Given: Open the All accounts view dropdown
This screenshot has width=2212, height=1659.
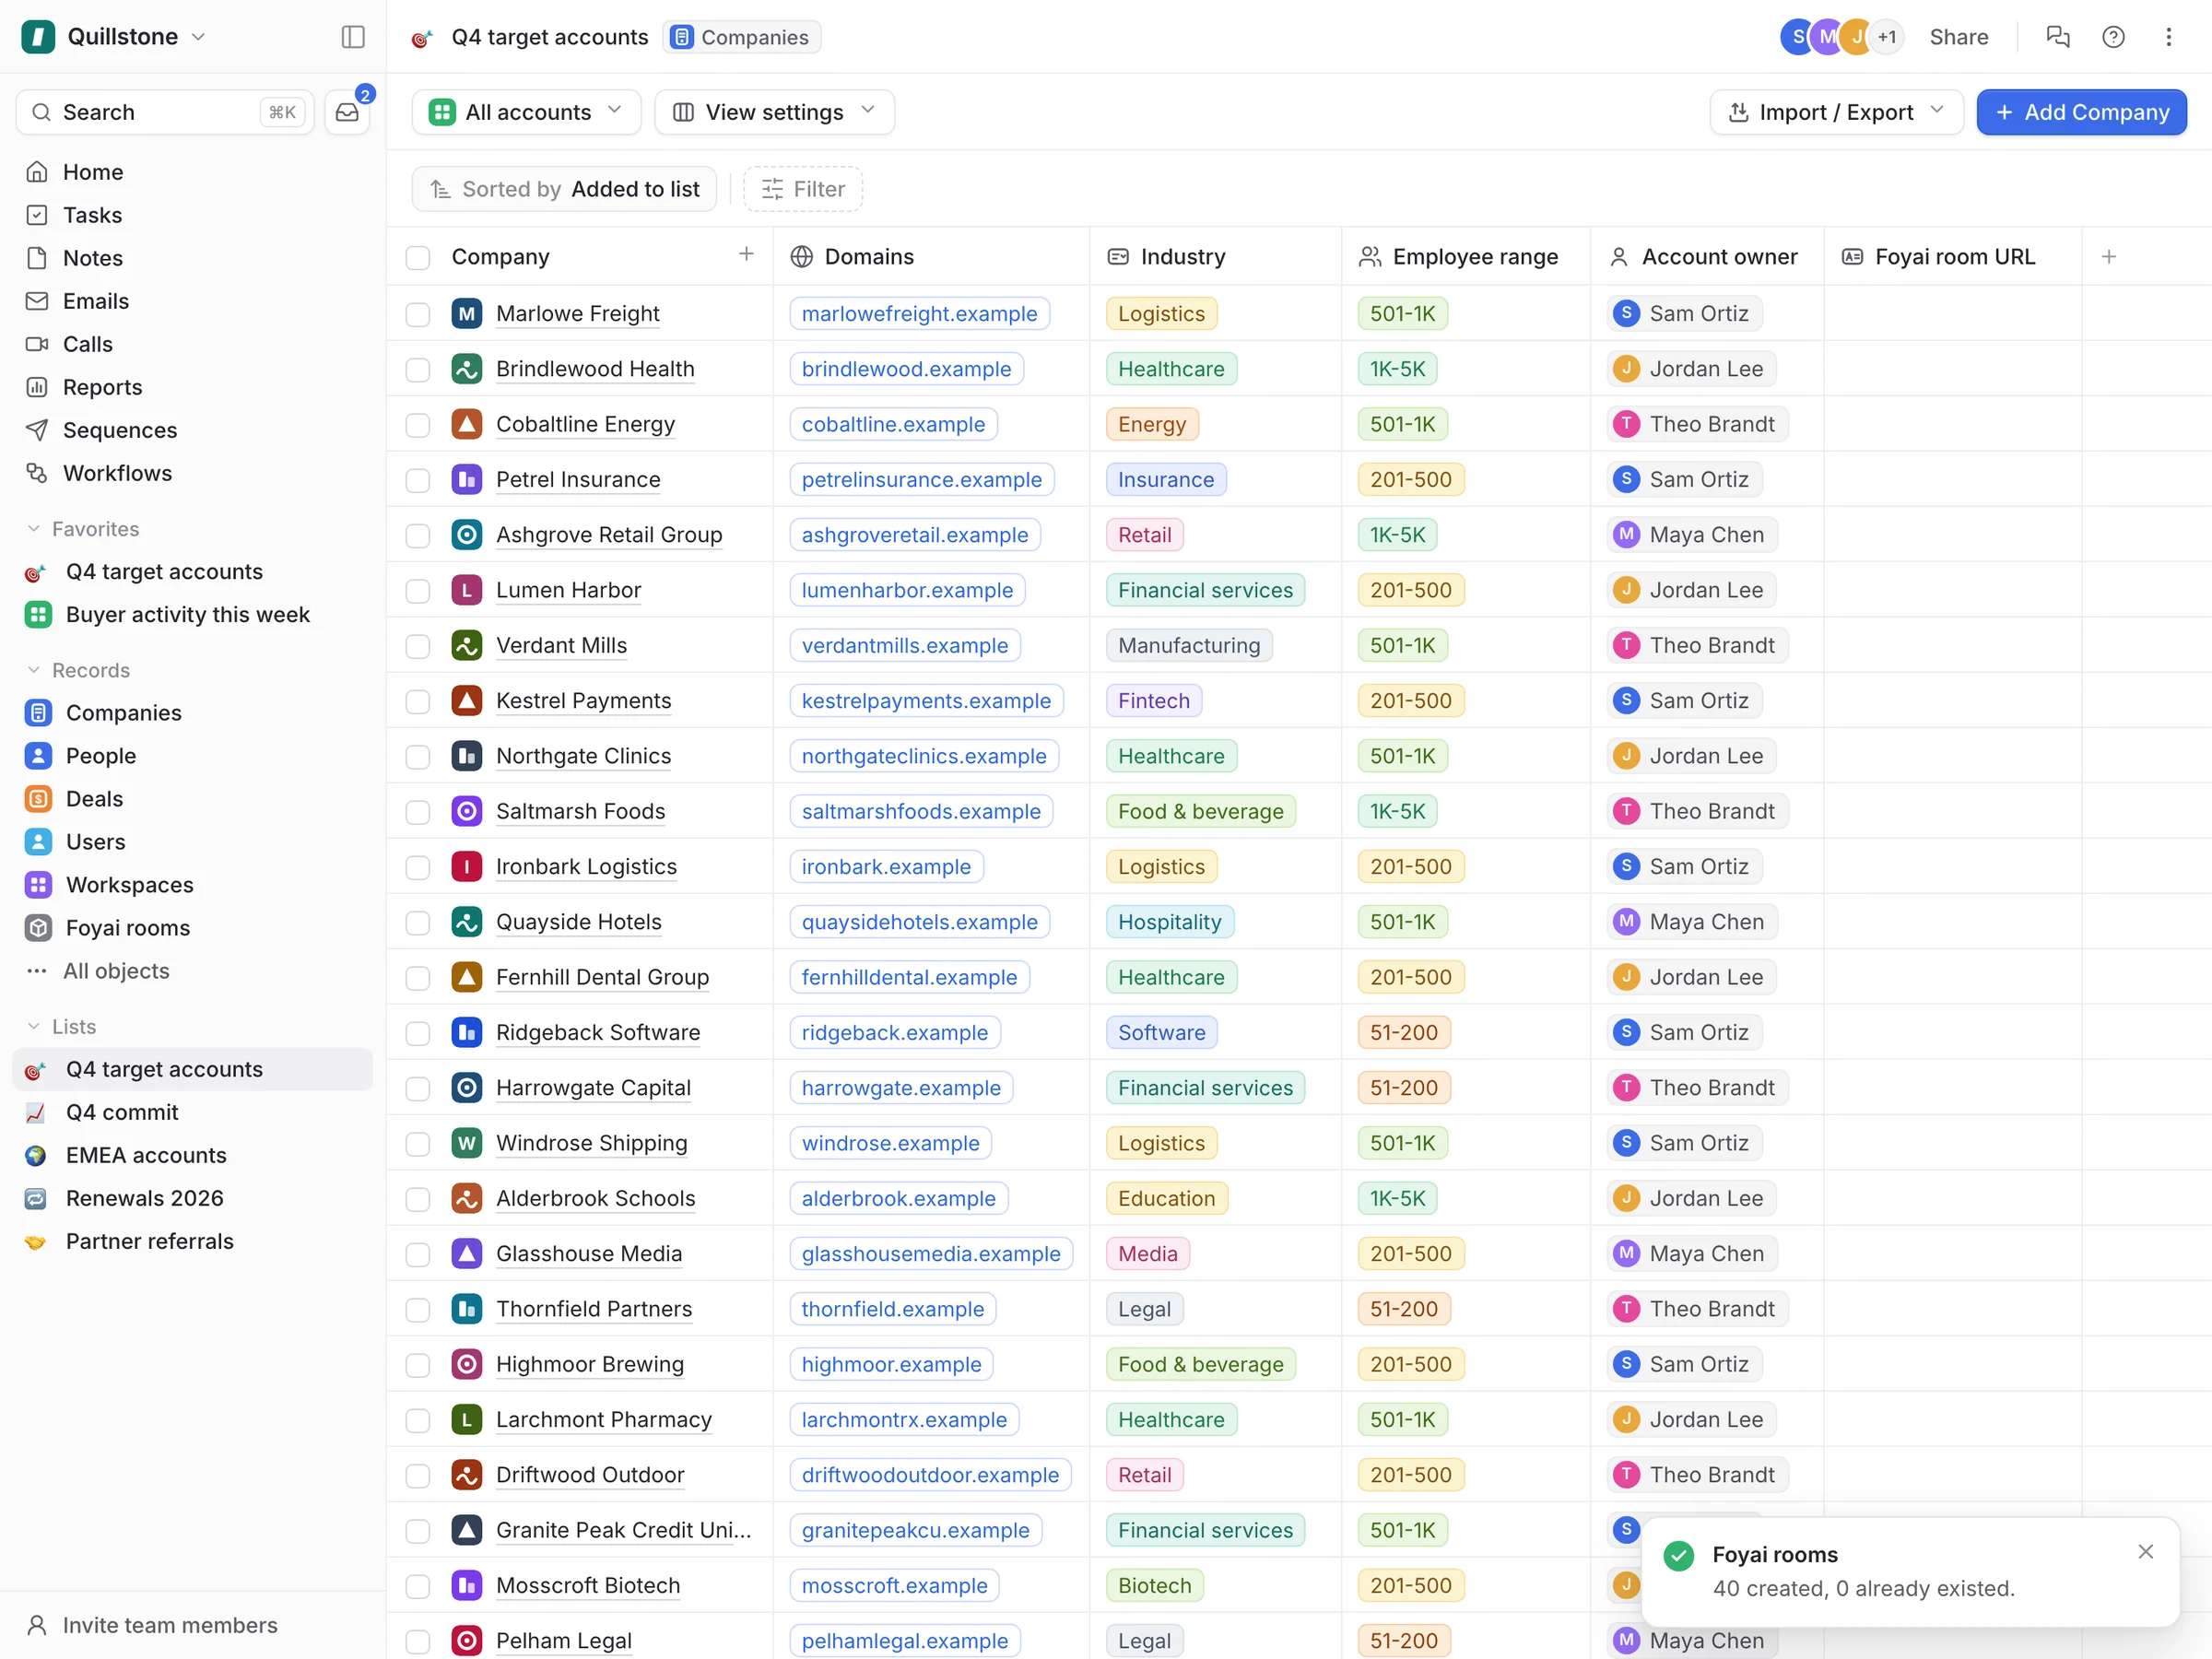Looking at the screenshot, I should tap(526, 112).
